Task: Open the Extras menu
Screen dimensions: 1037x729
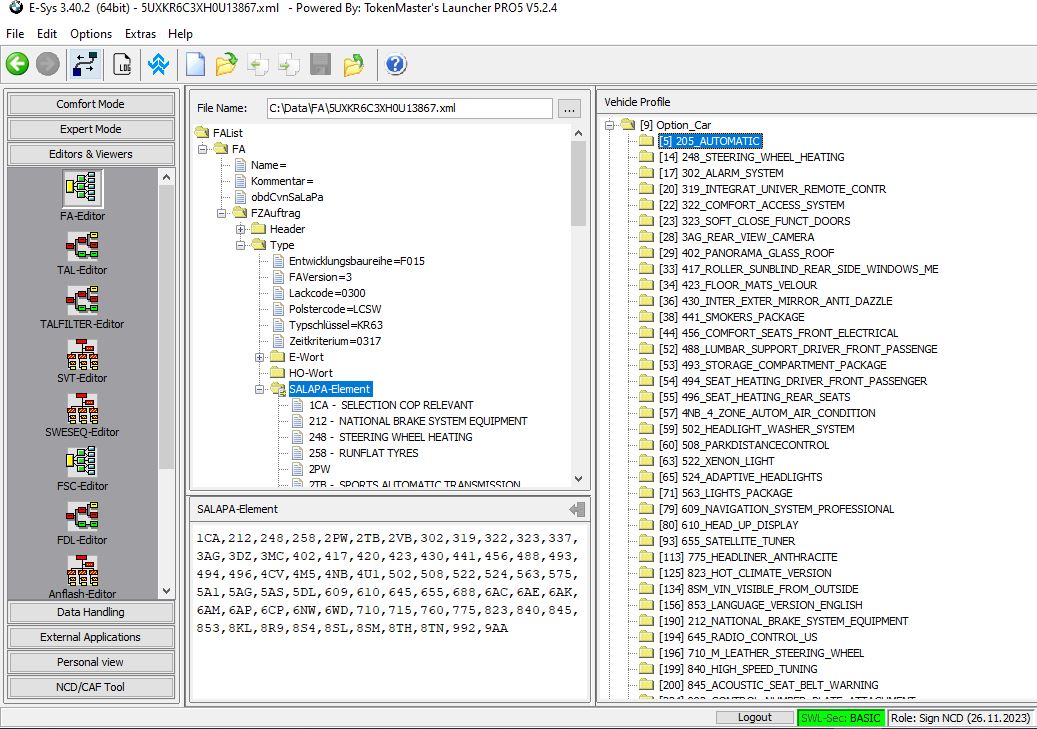Action: 140,33
